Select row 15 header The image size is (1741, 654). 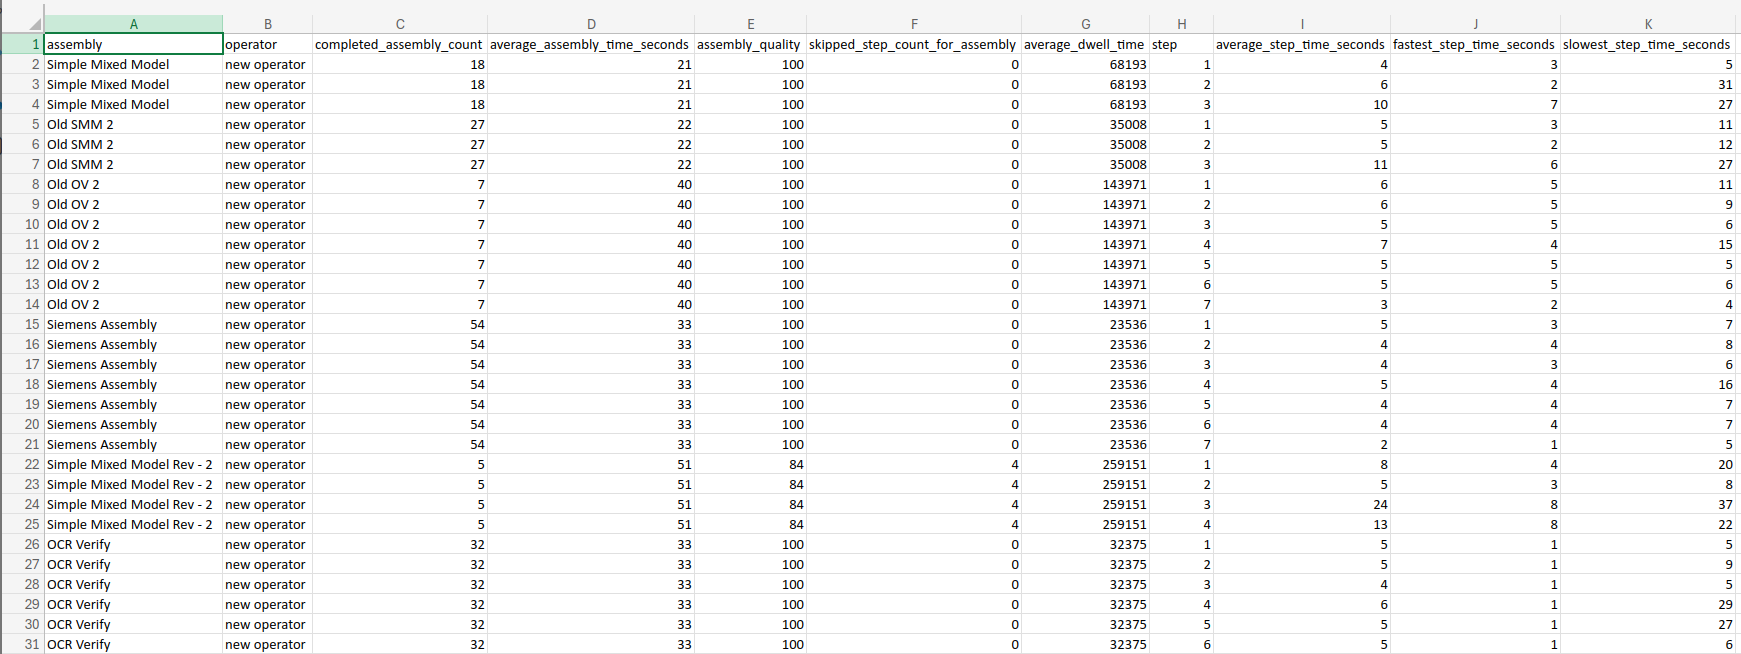point(22,324)
